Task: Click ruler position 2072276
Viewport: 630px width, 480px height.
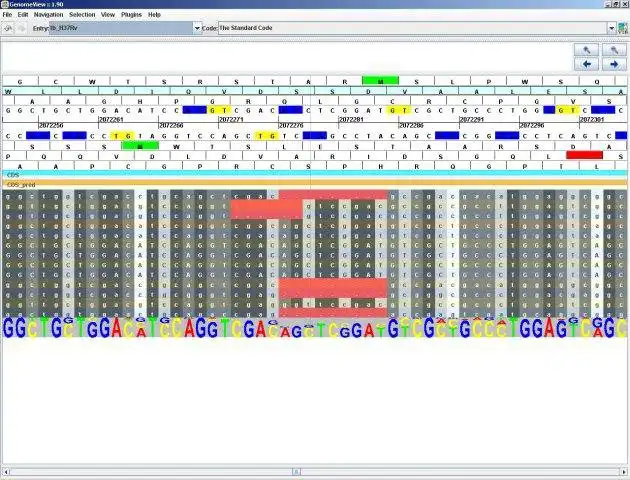Action: click(x=291, y=125)
